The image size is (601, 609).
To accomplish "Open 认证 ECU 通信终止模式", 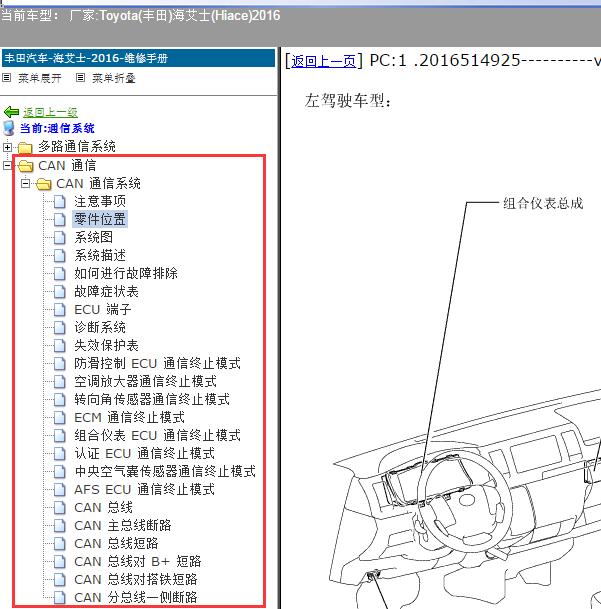I will click(x=145, y=453).
